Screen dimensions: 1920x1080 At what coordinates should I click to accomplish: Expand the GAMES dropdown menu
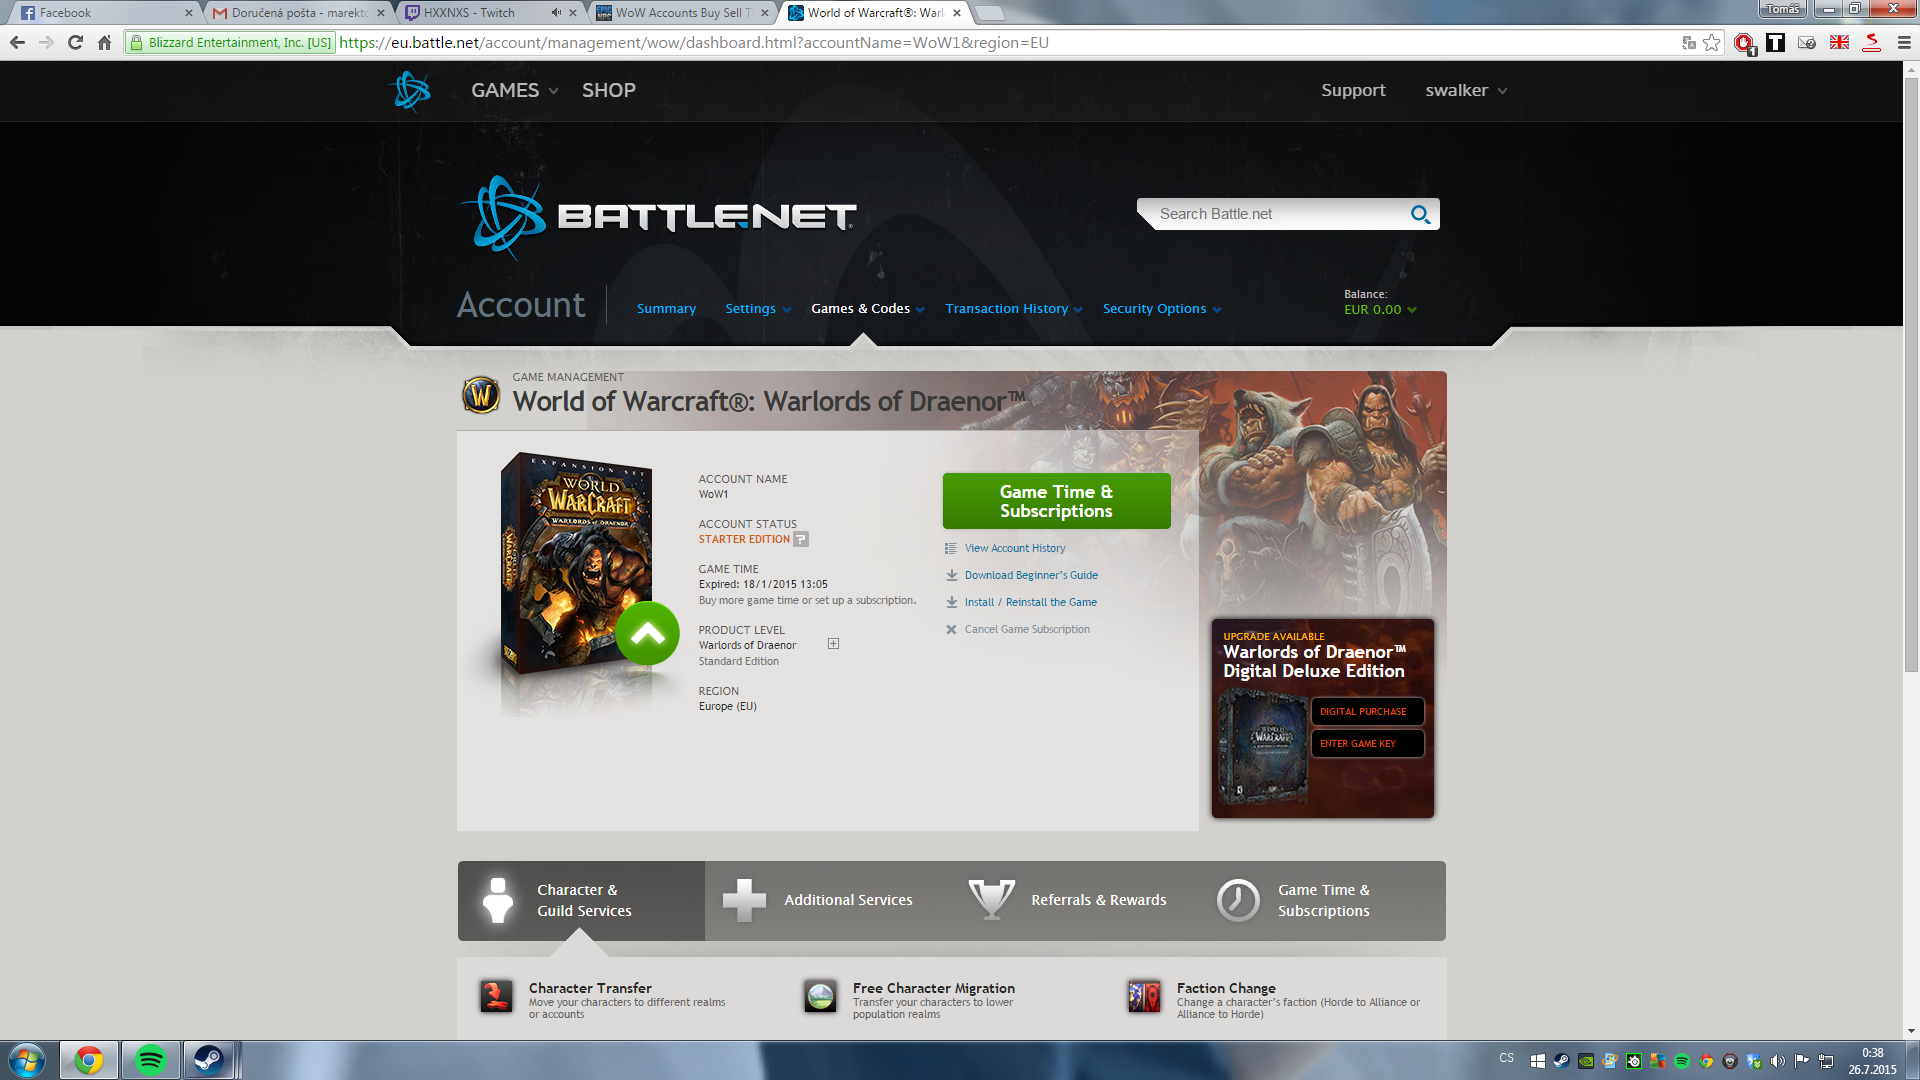514,90
